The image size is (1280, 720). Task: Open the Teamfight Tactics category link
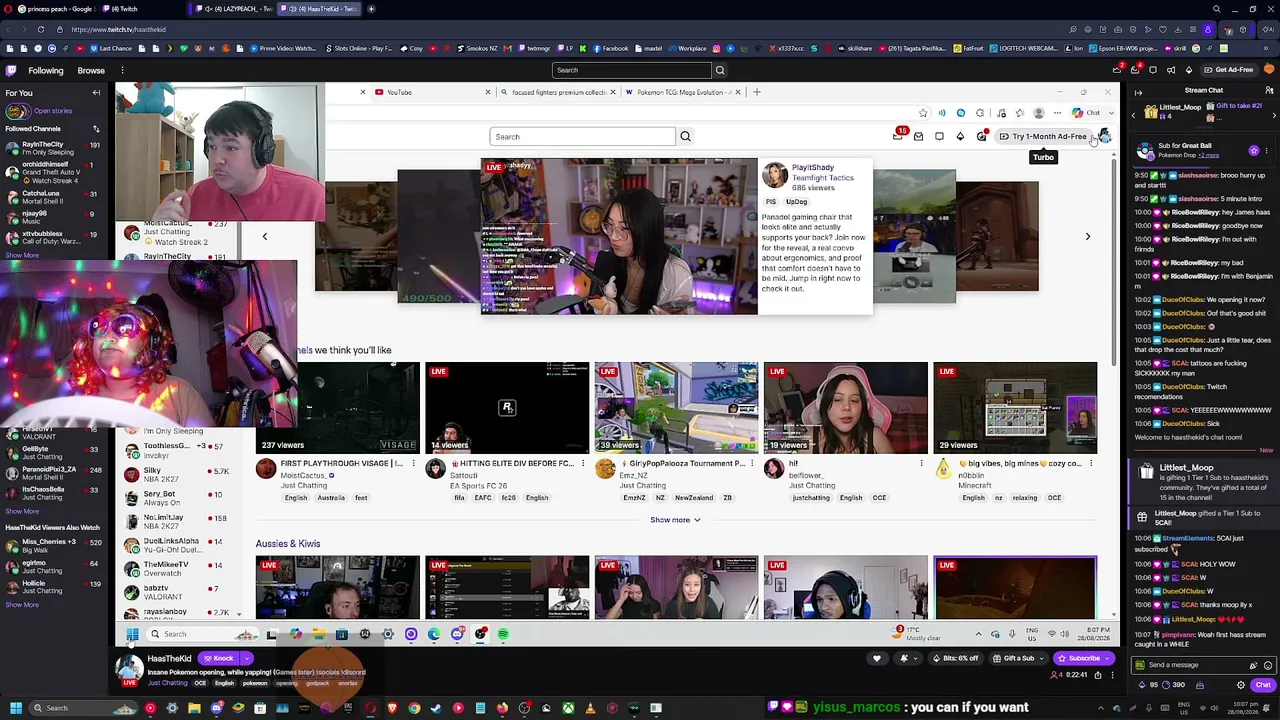coord(823,178)
